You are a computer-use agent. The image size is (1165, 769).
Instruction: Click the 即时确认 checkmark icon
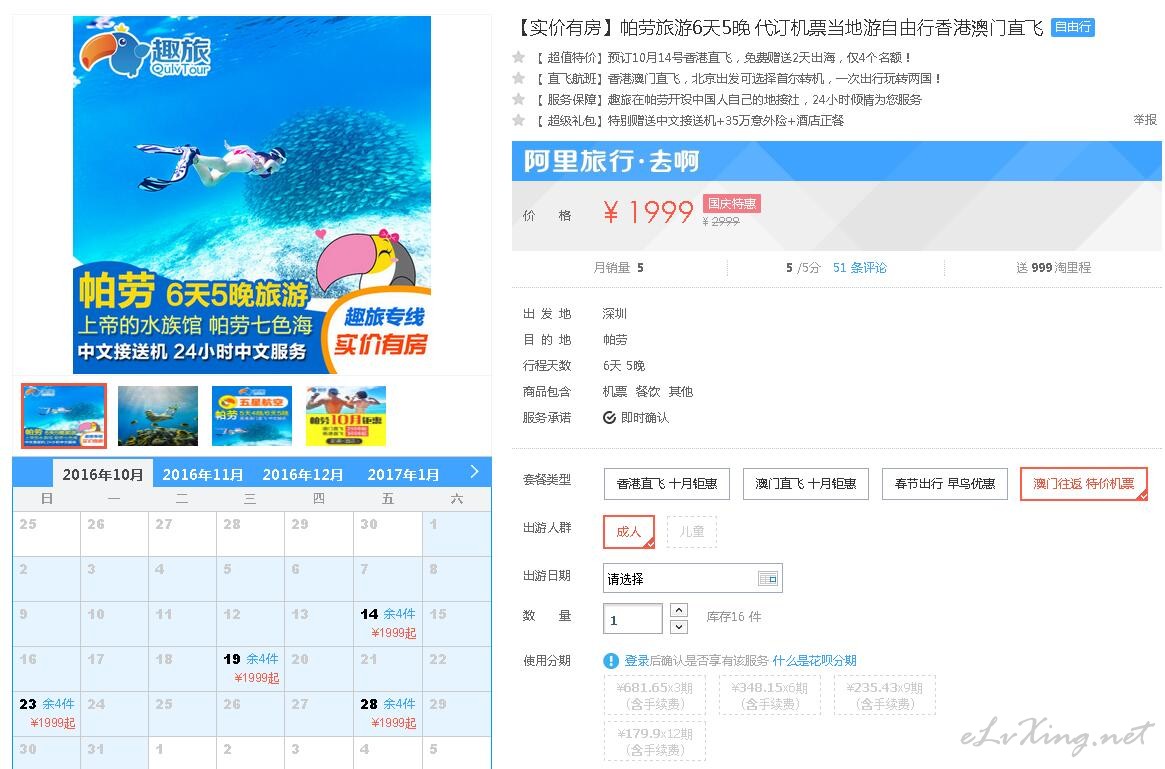click(x=609, y=418)
